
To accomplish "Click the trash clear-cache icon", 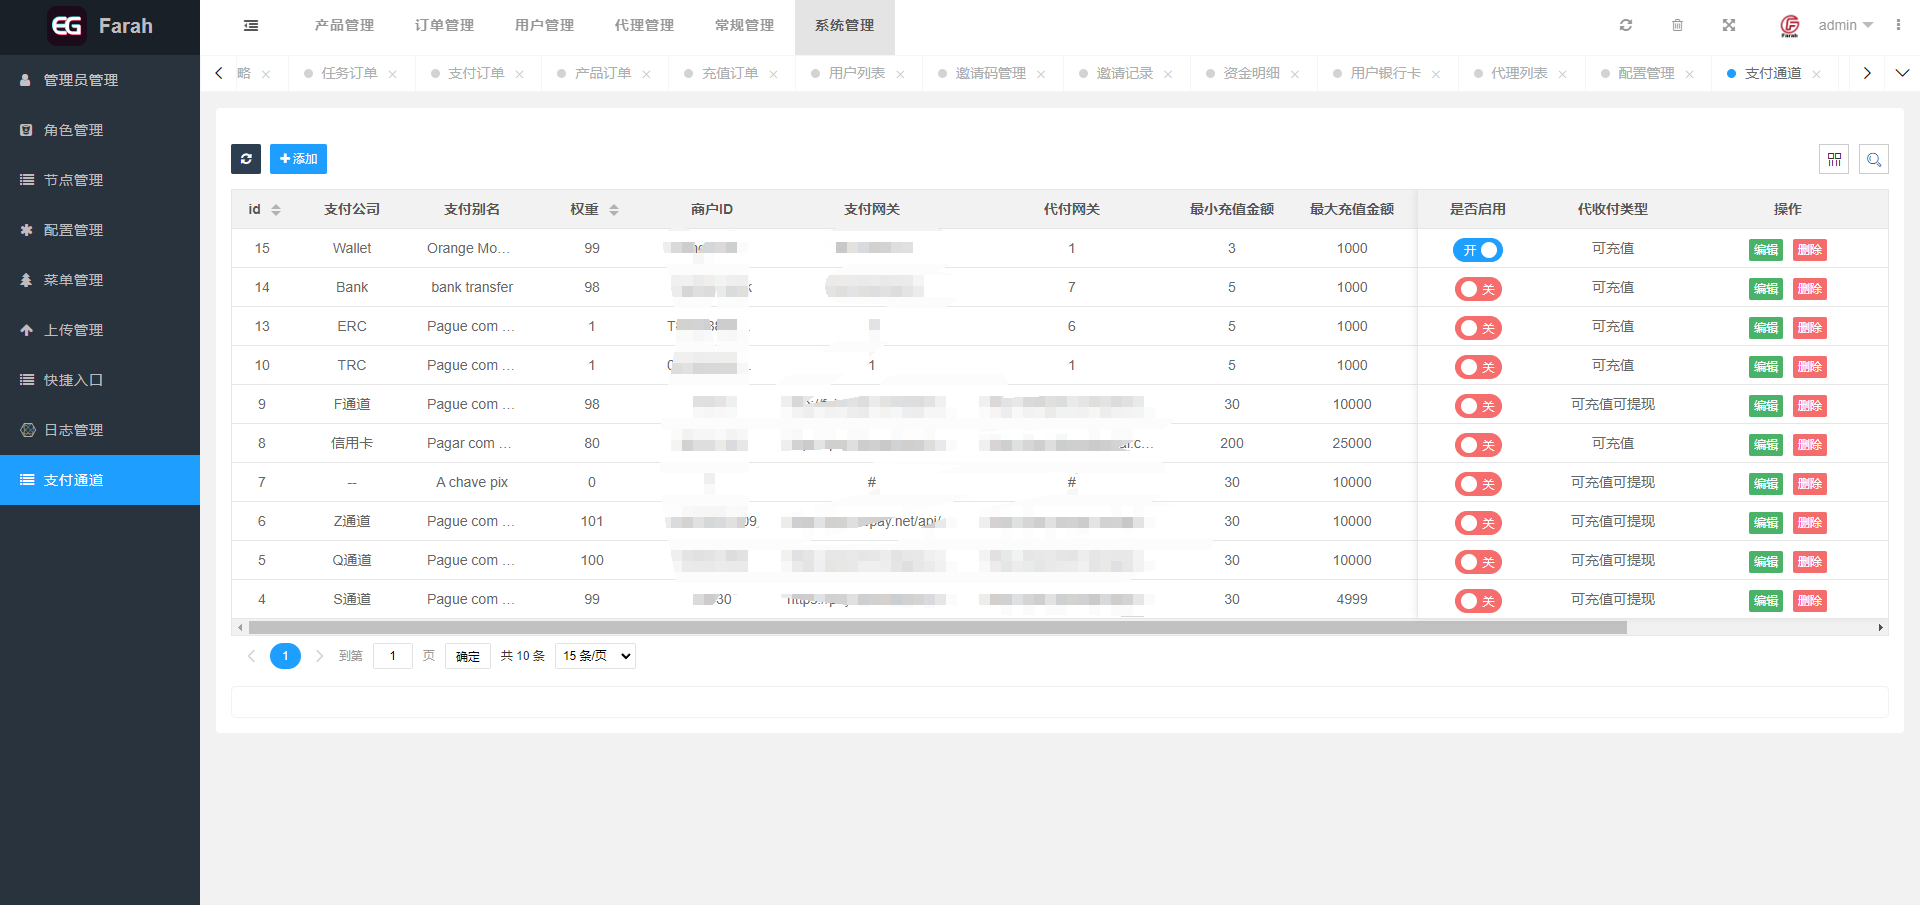I will click(1678, 26).
